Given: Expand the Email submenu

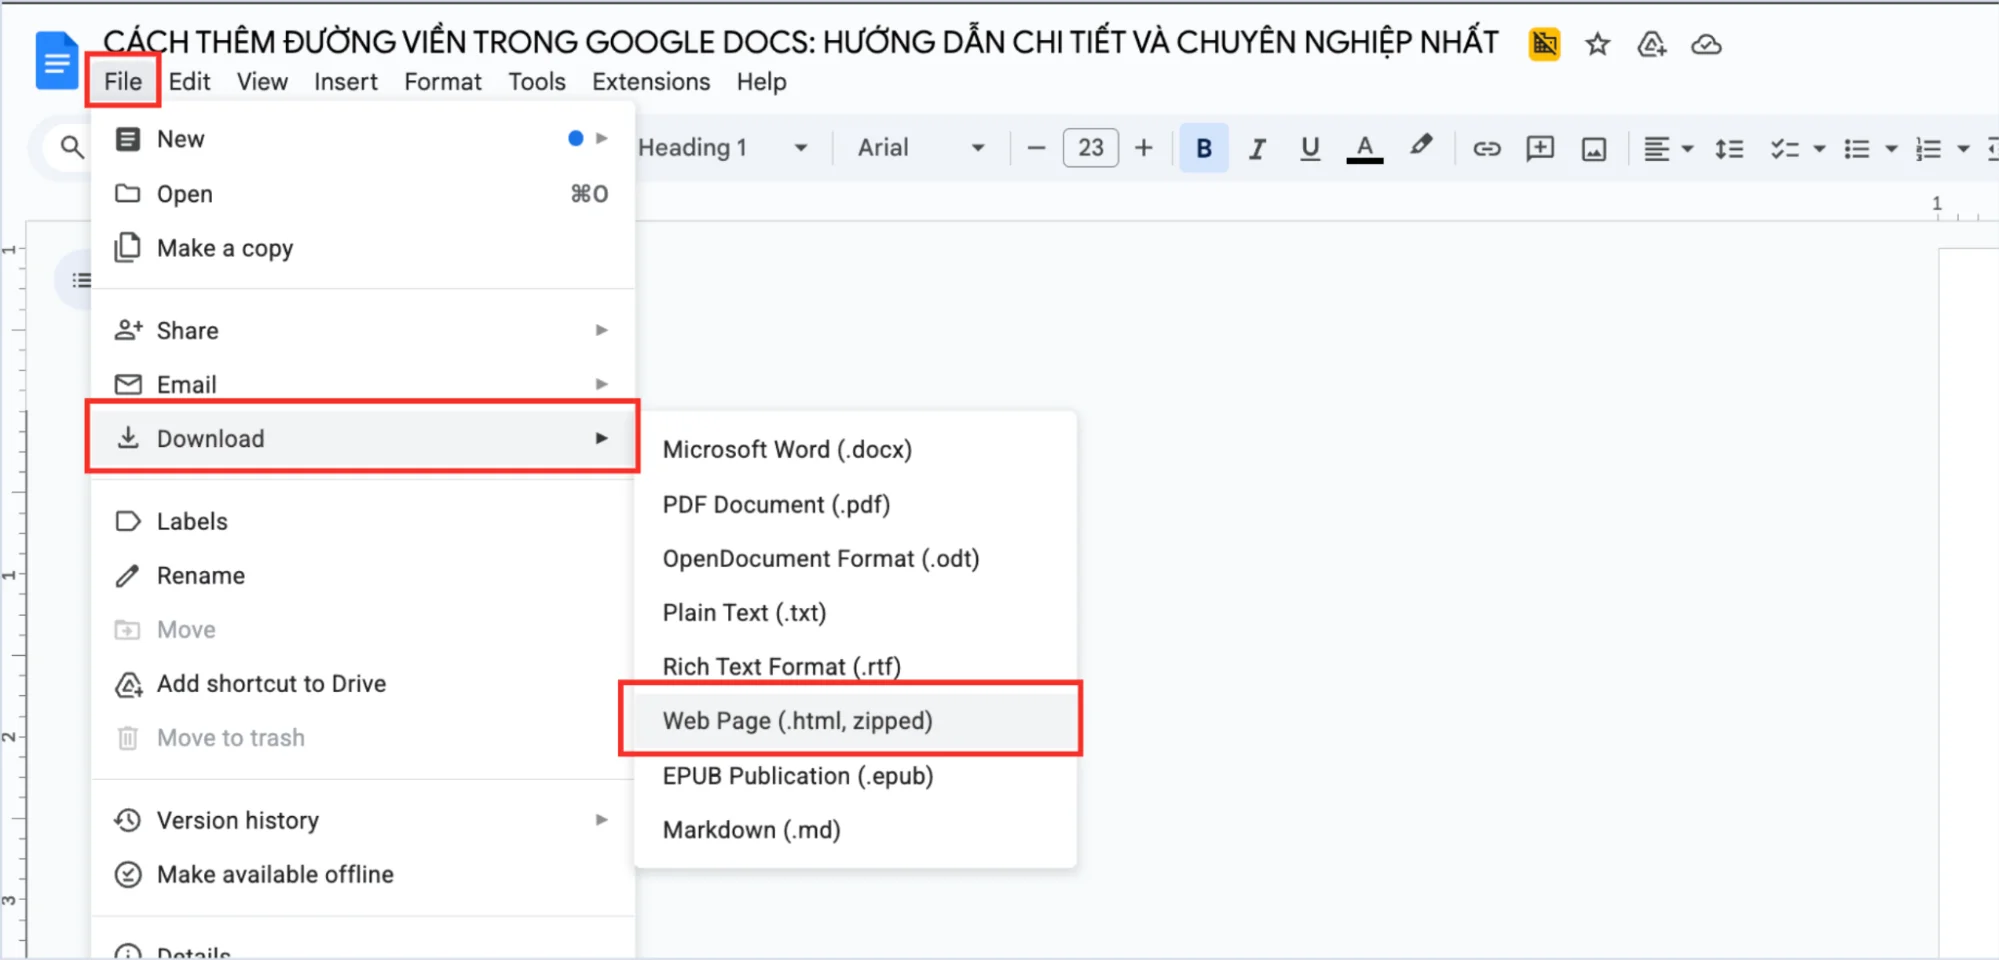Looking at the screenshot, I should coord(362,384).
